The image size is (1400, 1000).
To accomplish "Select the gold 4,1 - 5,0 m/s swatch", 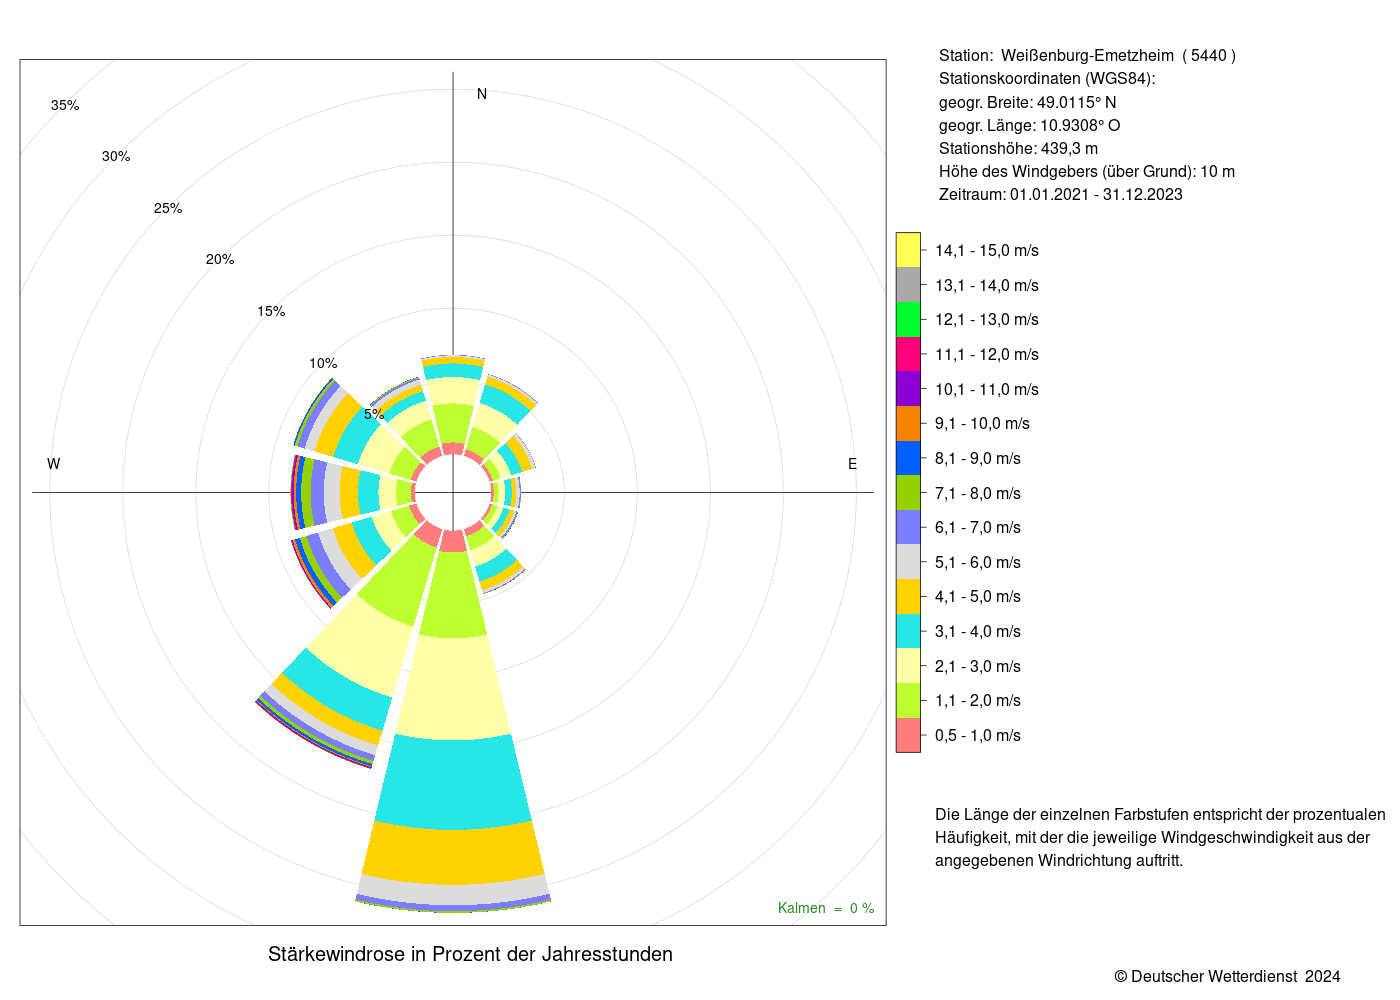I will [x=908, y=596].
